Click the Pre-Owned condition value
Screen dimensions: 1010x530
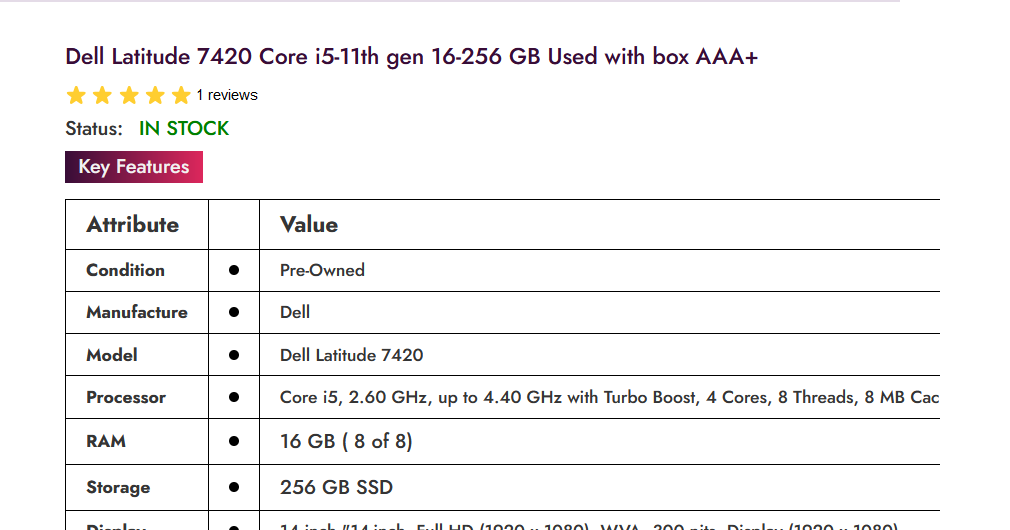pos(322,270)
